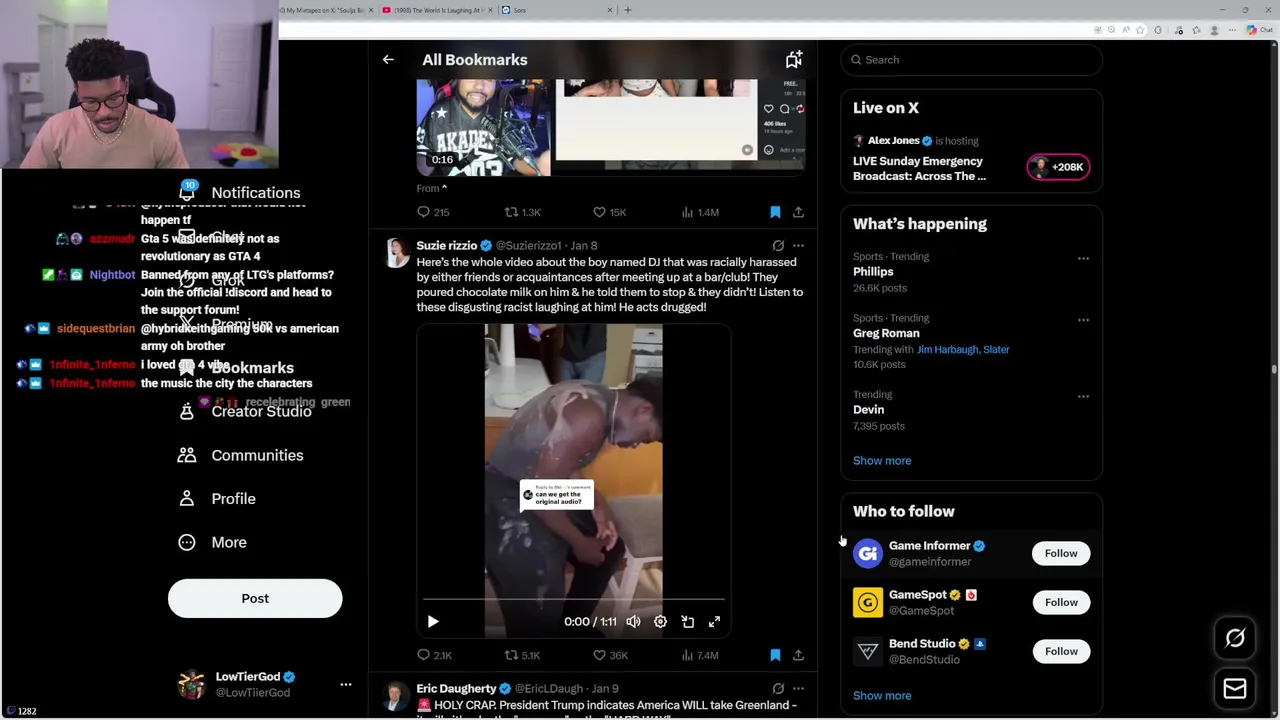The width and height of the screenshot is (1280, 720).
Task: Switch the video to fullscreen
Action: [714, 622]
